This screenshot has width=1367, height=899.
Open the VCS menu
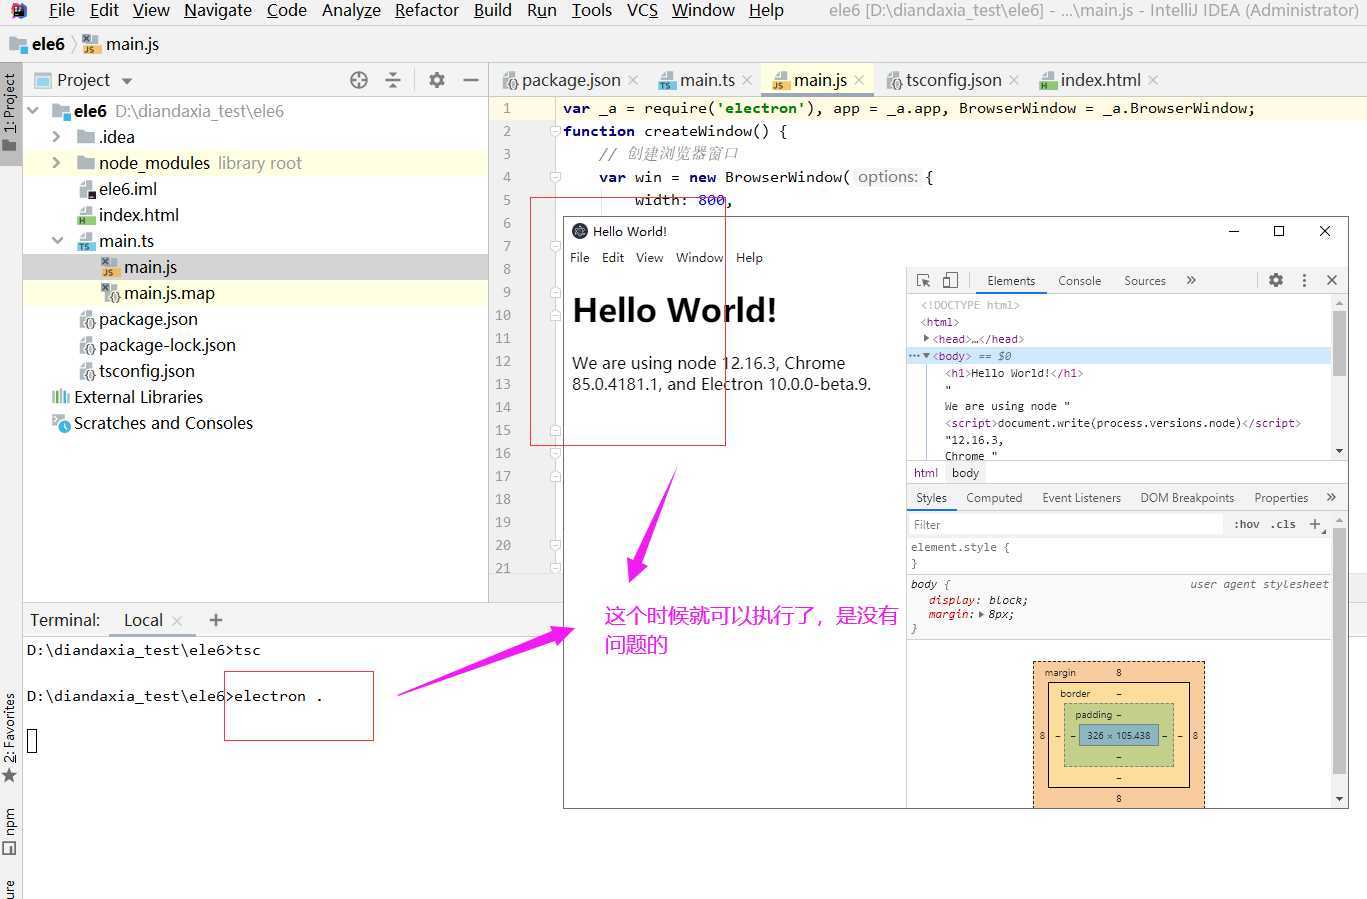point(642,10)
